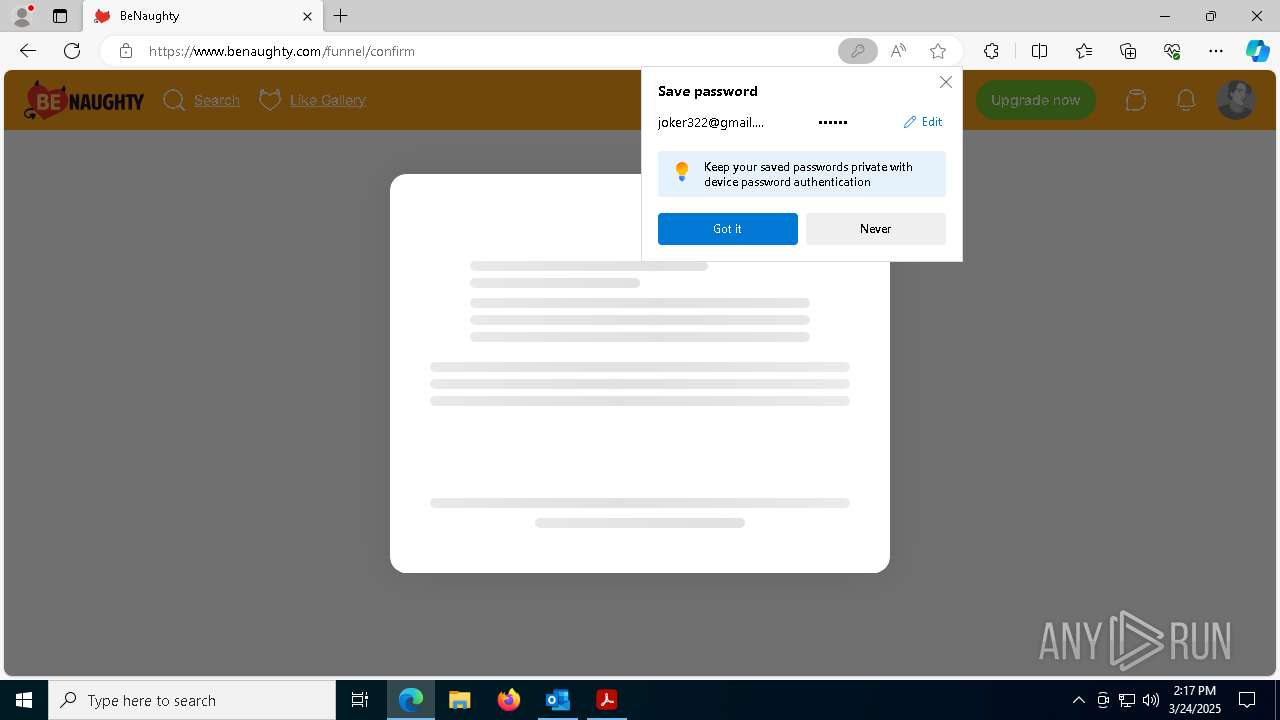Close the BeNaughty tab
Screen dimensions: 1280x720
[x=307, y=16]
